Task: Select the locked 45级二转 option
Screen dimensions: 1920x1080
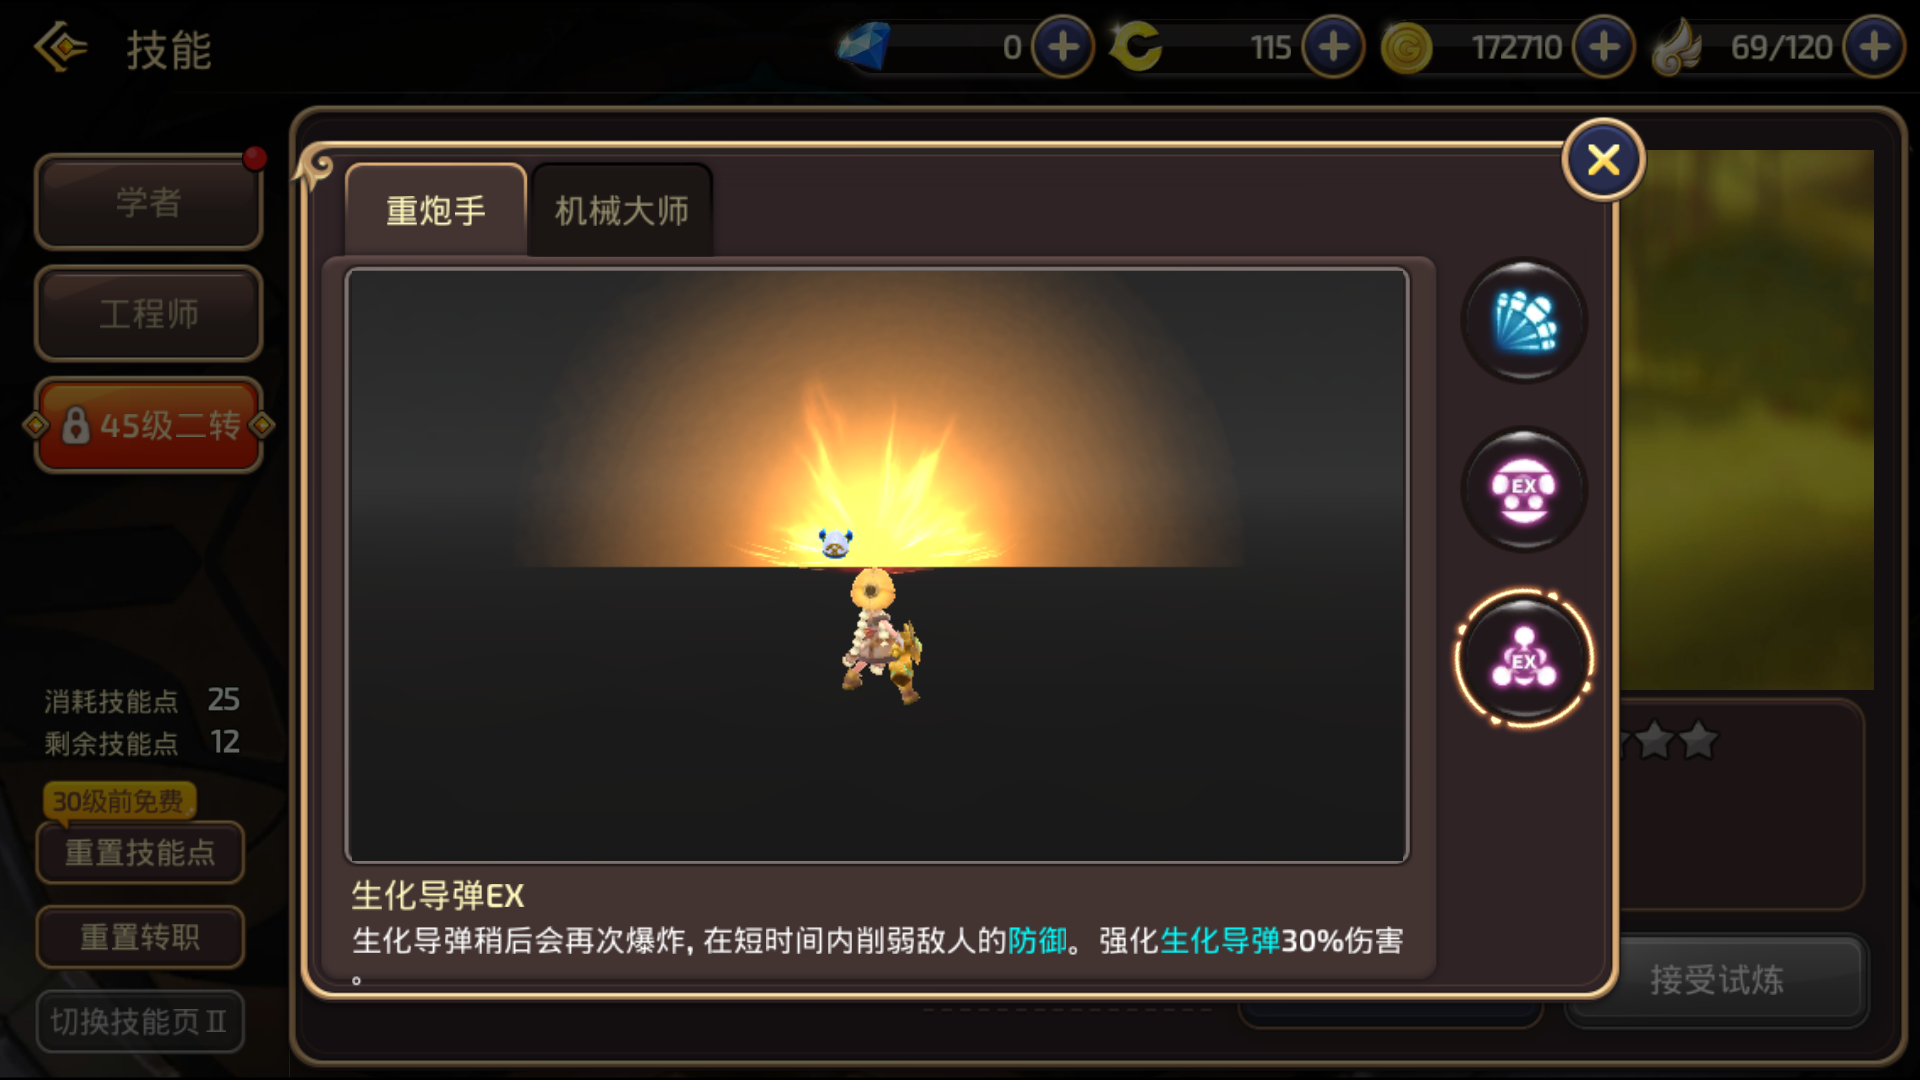Action: 148,425
